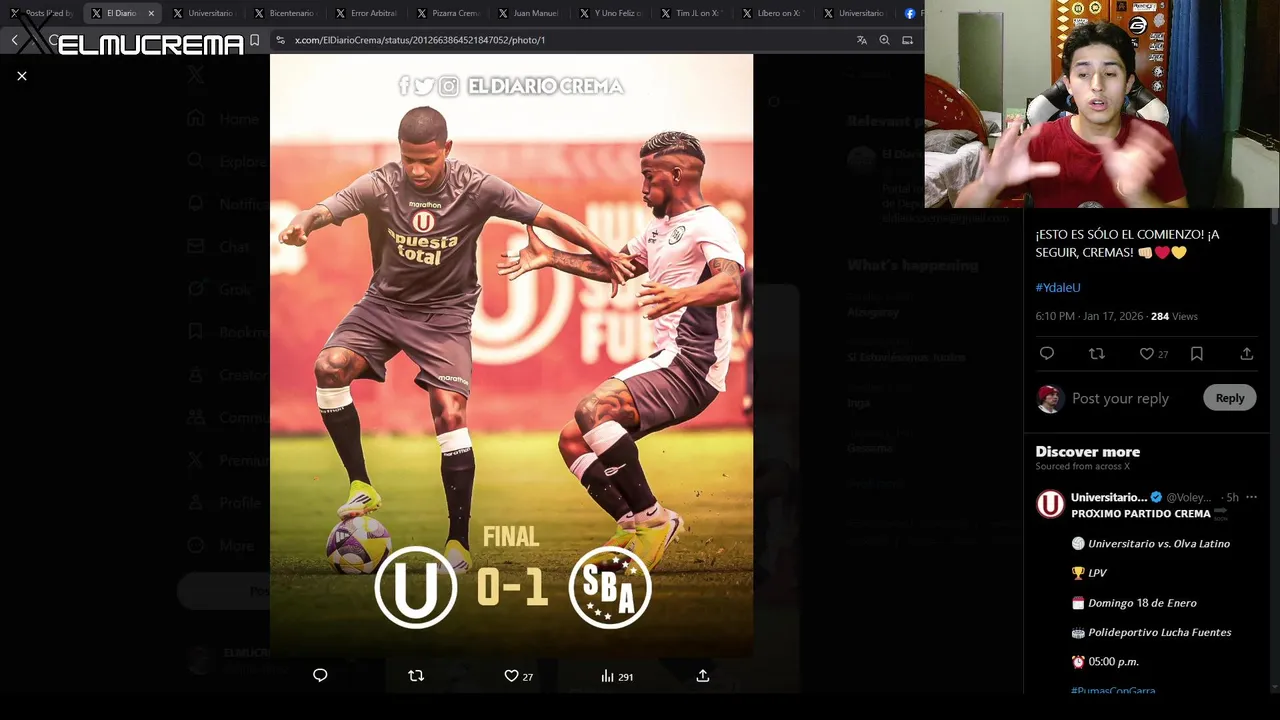Open the Universitario account name in Discover more
Viewport: 1280px width, 720px height.
click(x=1109, y=497)
